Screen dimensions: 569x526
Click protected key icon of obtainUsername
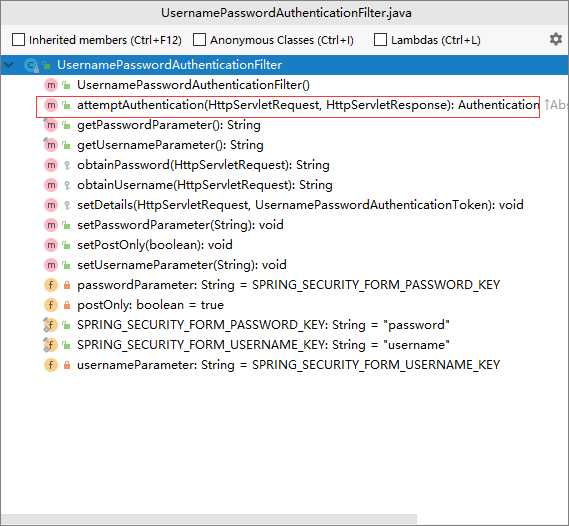tap(66, 185)
